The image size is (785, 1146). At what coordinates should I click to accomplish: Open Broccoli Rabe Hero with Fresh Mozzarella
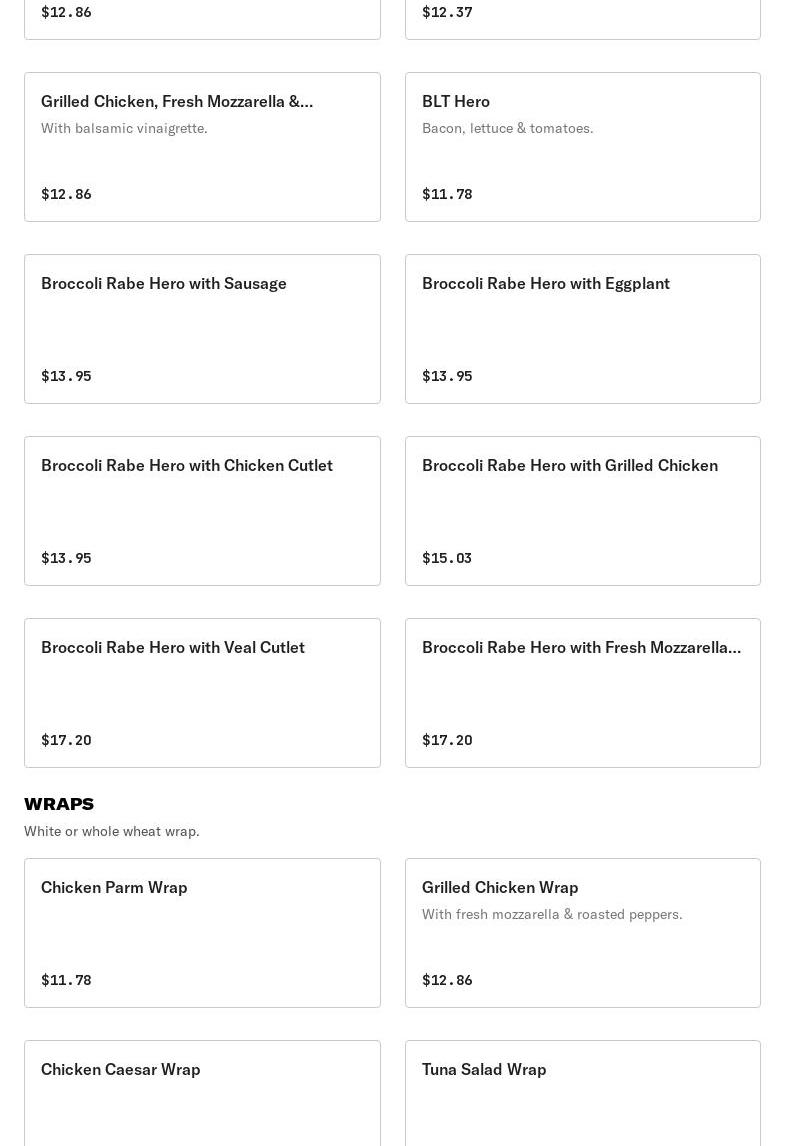click(x=582, y=693)
